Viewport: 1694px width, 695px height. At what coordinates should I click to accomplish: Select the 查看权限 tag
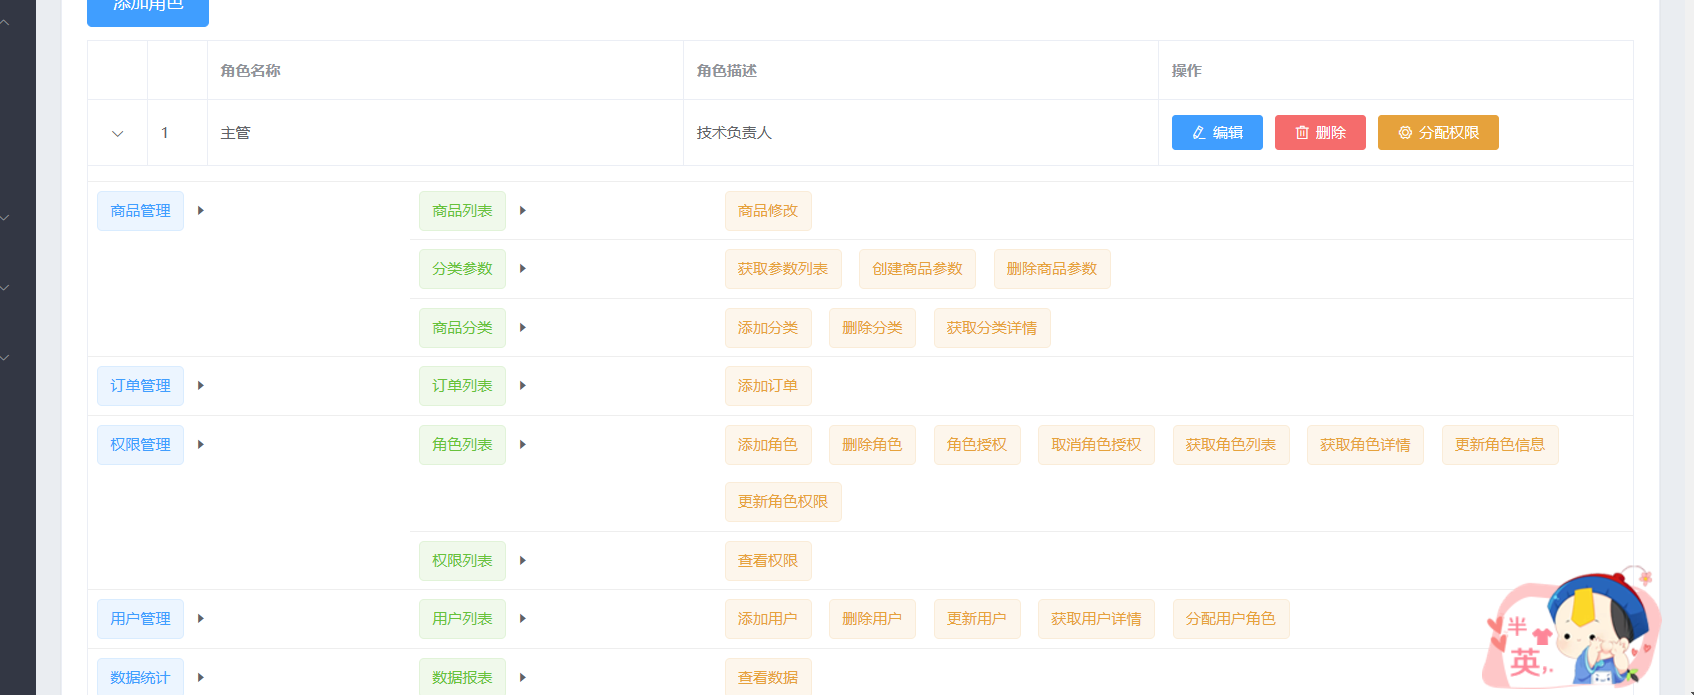click(768, 561)
